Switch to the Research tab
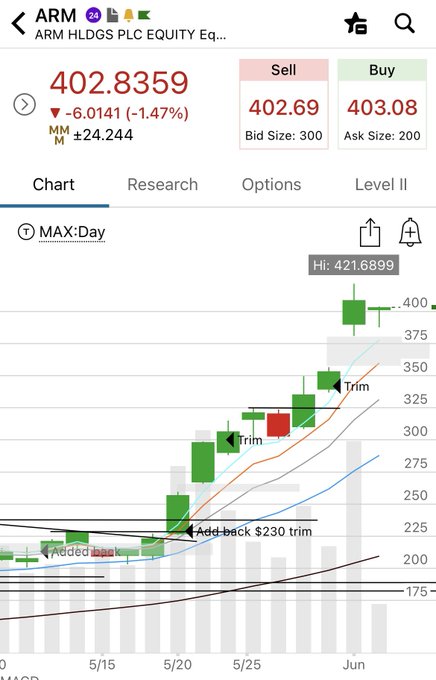The height and width of the screenshot is (680, 436). [x=163, y=185]
